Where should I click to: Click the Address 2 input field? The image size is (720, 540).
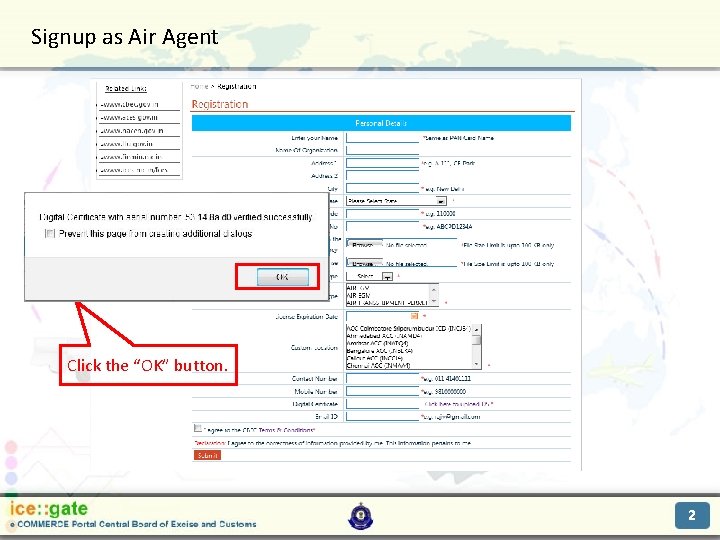coord(382,176)
